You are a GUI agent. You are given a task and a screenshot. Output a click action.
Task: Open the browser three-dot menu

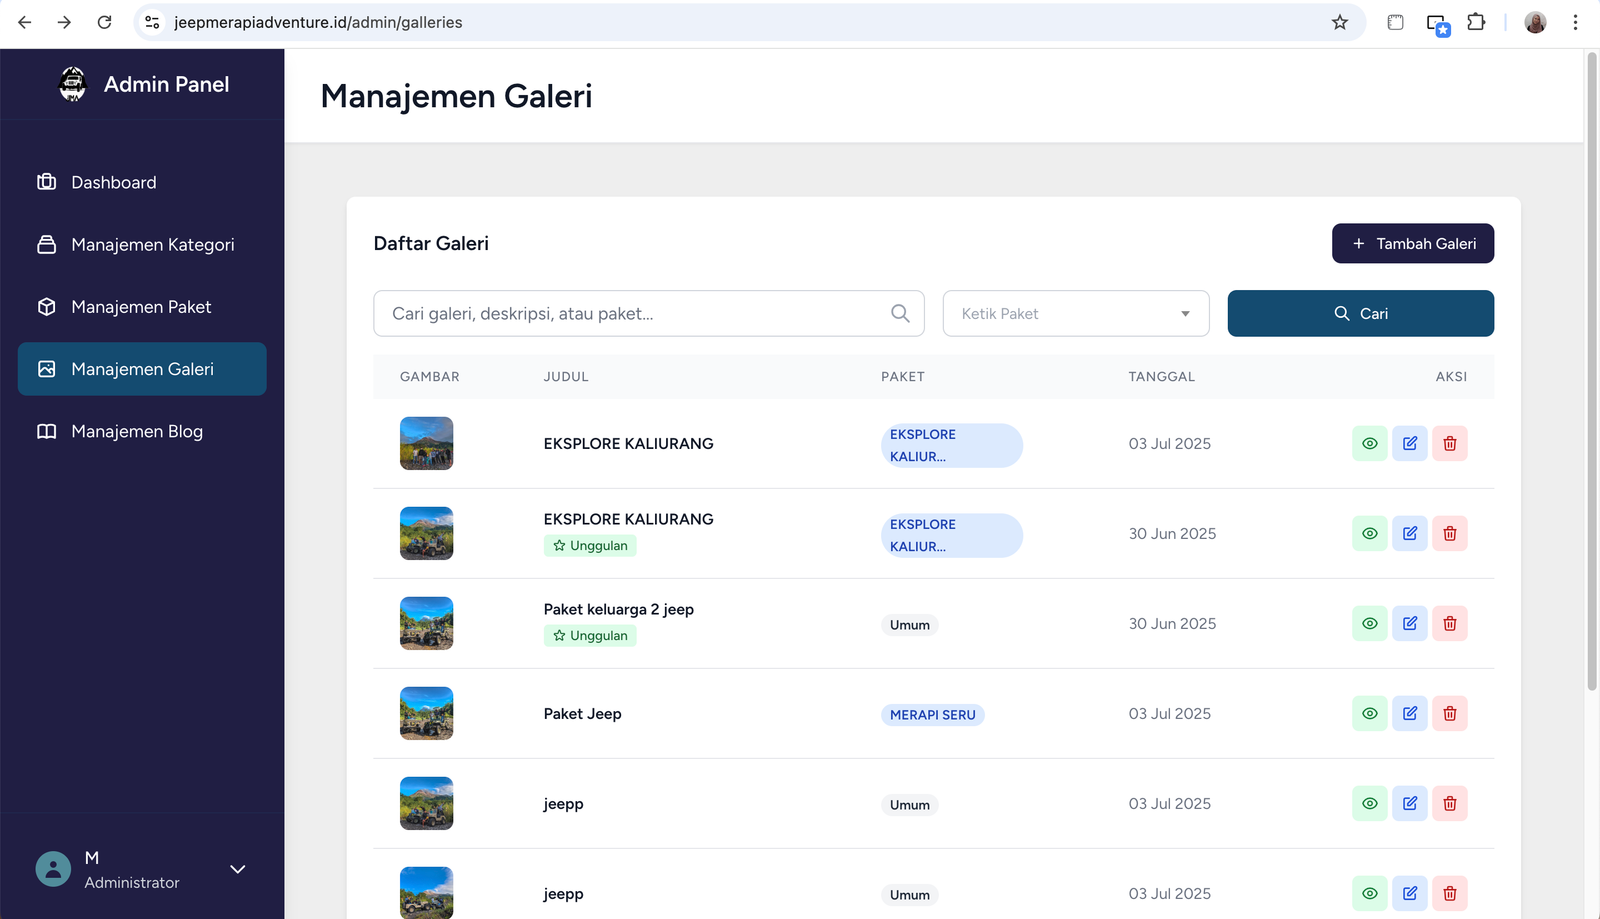pyautogui.click(x=1575, y=22)
